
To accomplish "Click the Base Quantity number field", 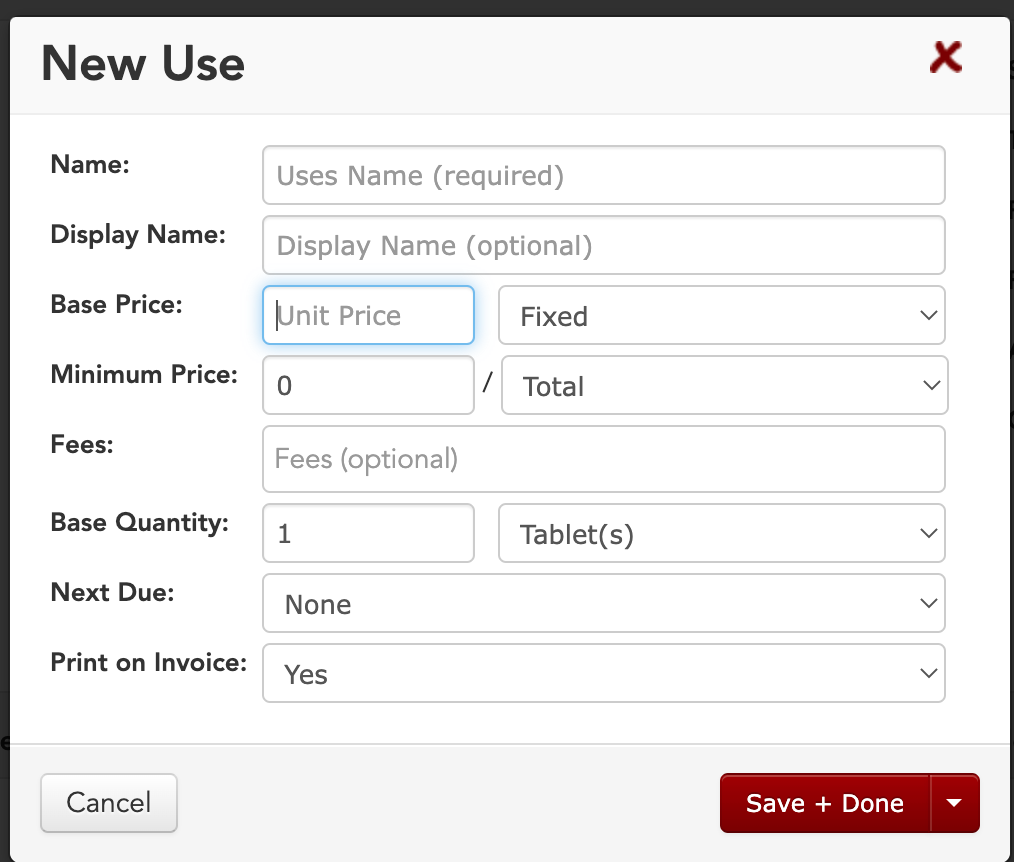I will 368,533.
